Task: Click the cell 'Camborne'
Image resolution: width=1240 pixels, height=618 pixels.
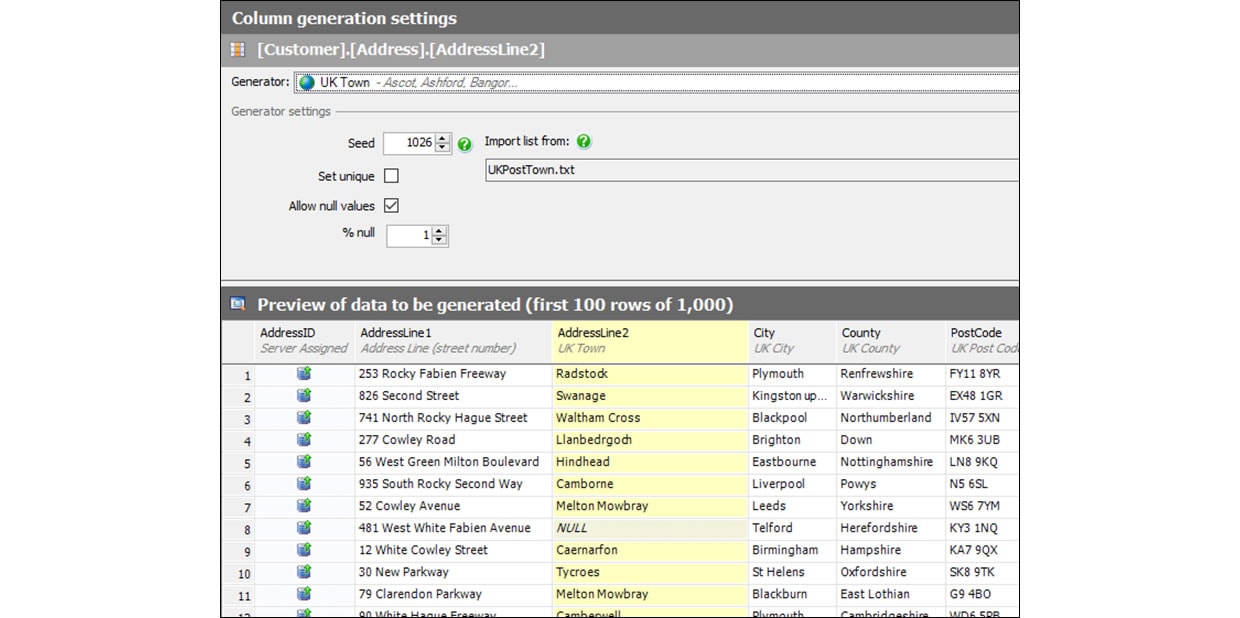Action: [650, 483]
